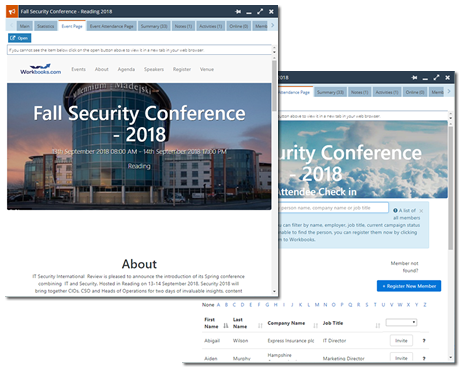Open the Activities (1) tab in the back window
Viewport: 467px width, 372px height.
[x=387, y=92]
